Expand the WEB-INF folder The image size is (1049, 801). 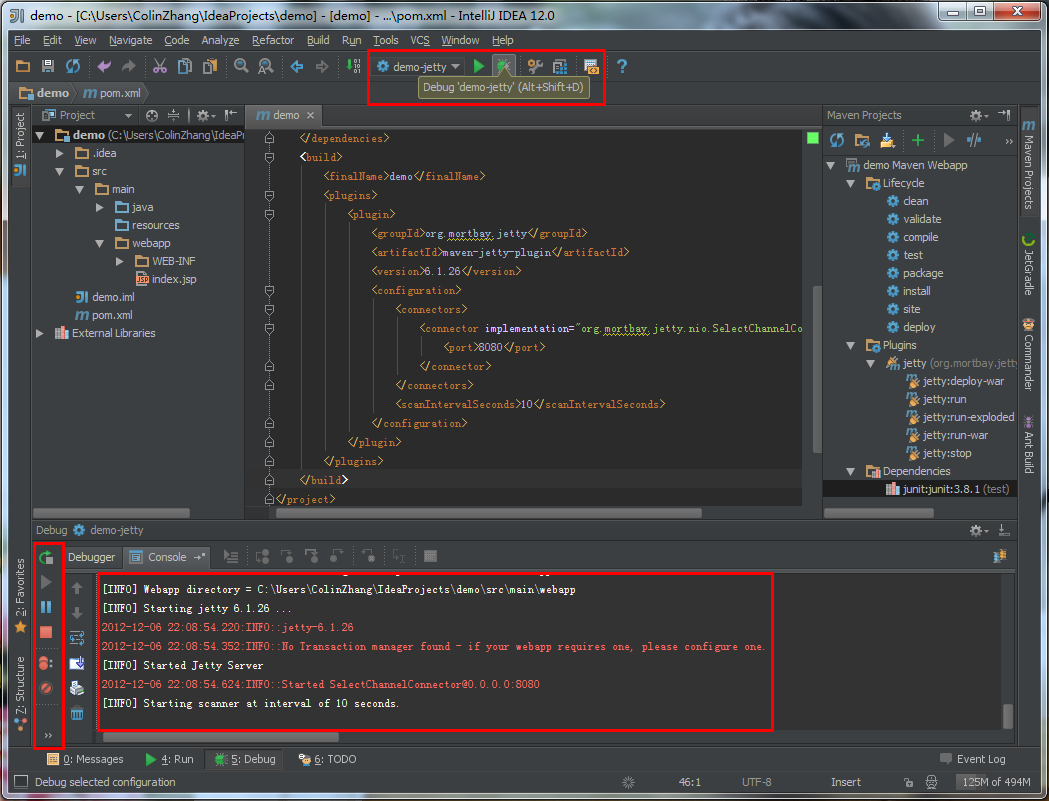click(119, 261)
